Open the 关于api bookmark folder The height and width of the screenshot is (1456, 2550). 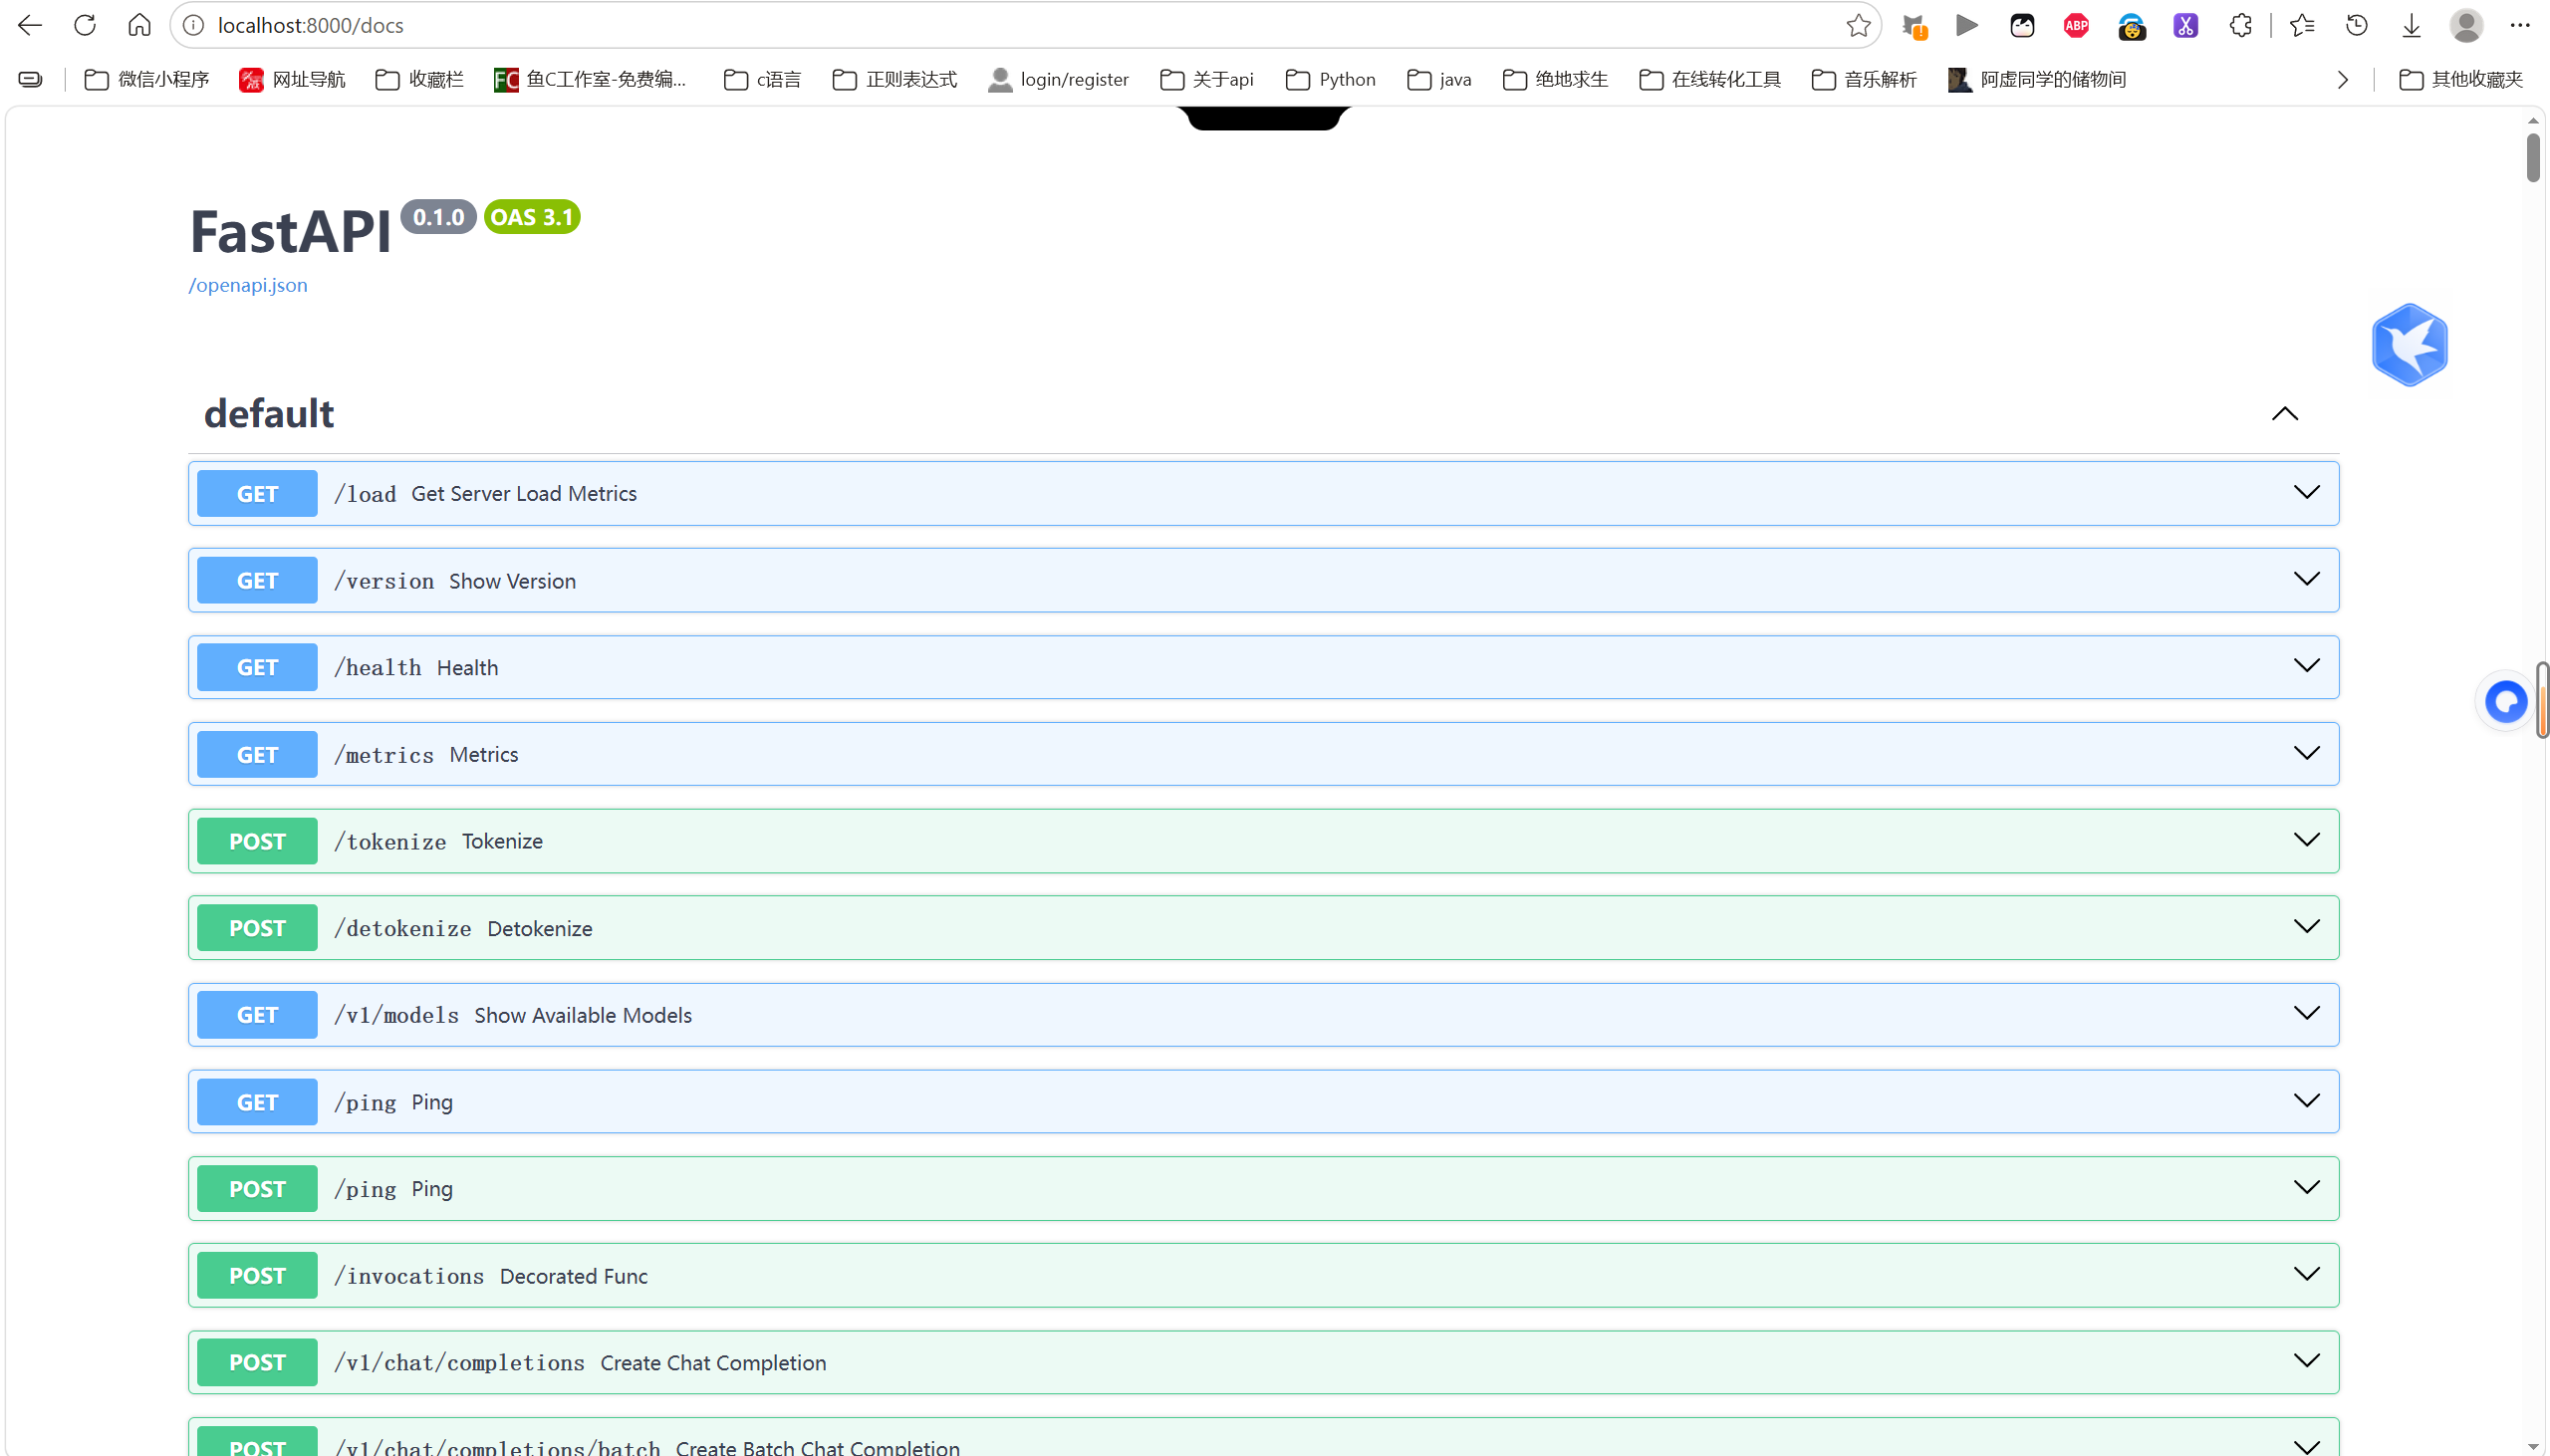click(x=1206, y=79)
